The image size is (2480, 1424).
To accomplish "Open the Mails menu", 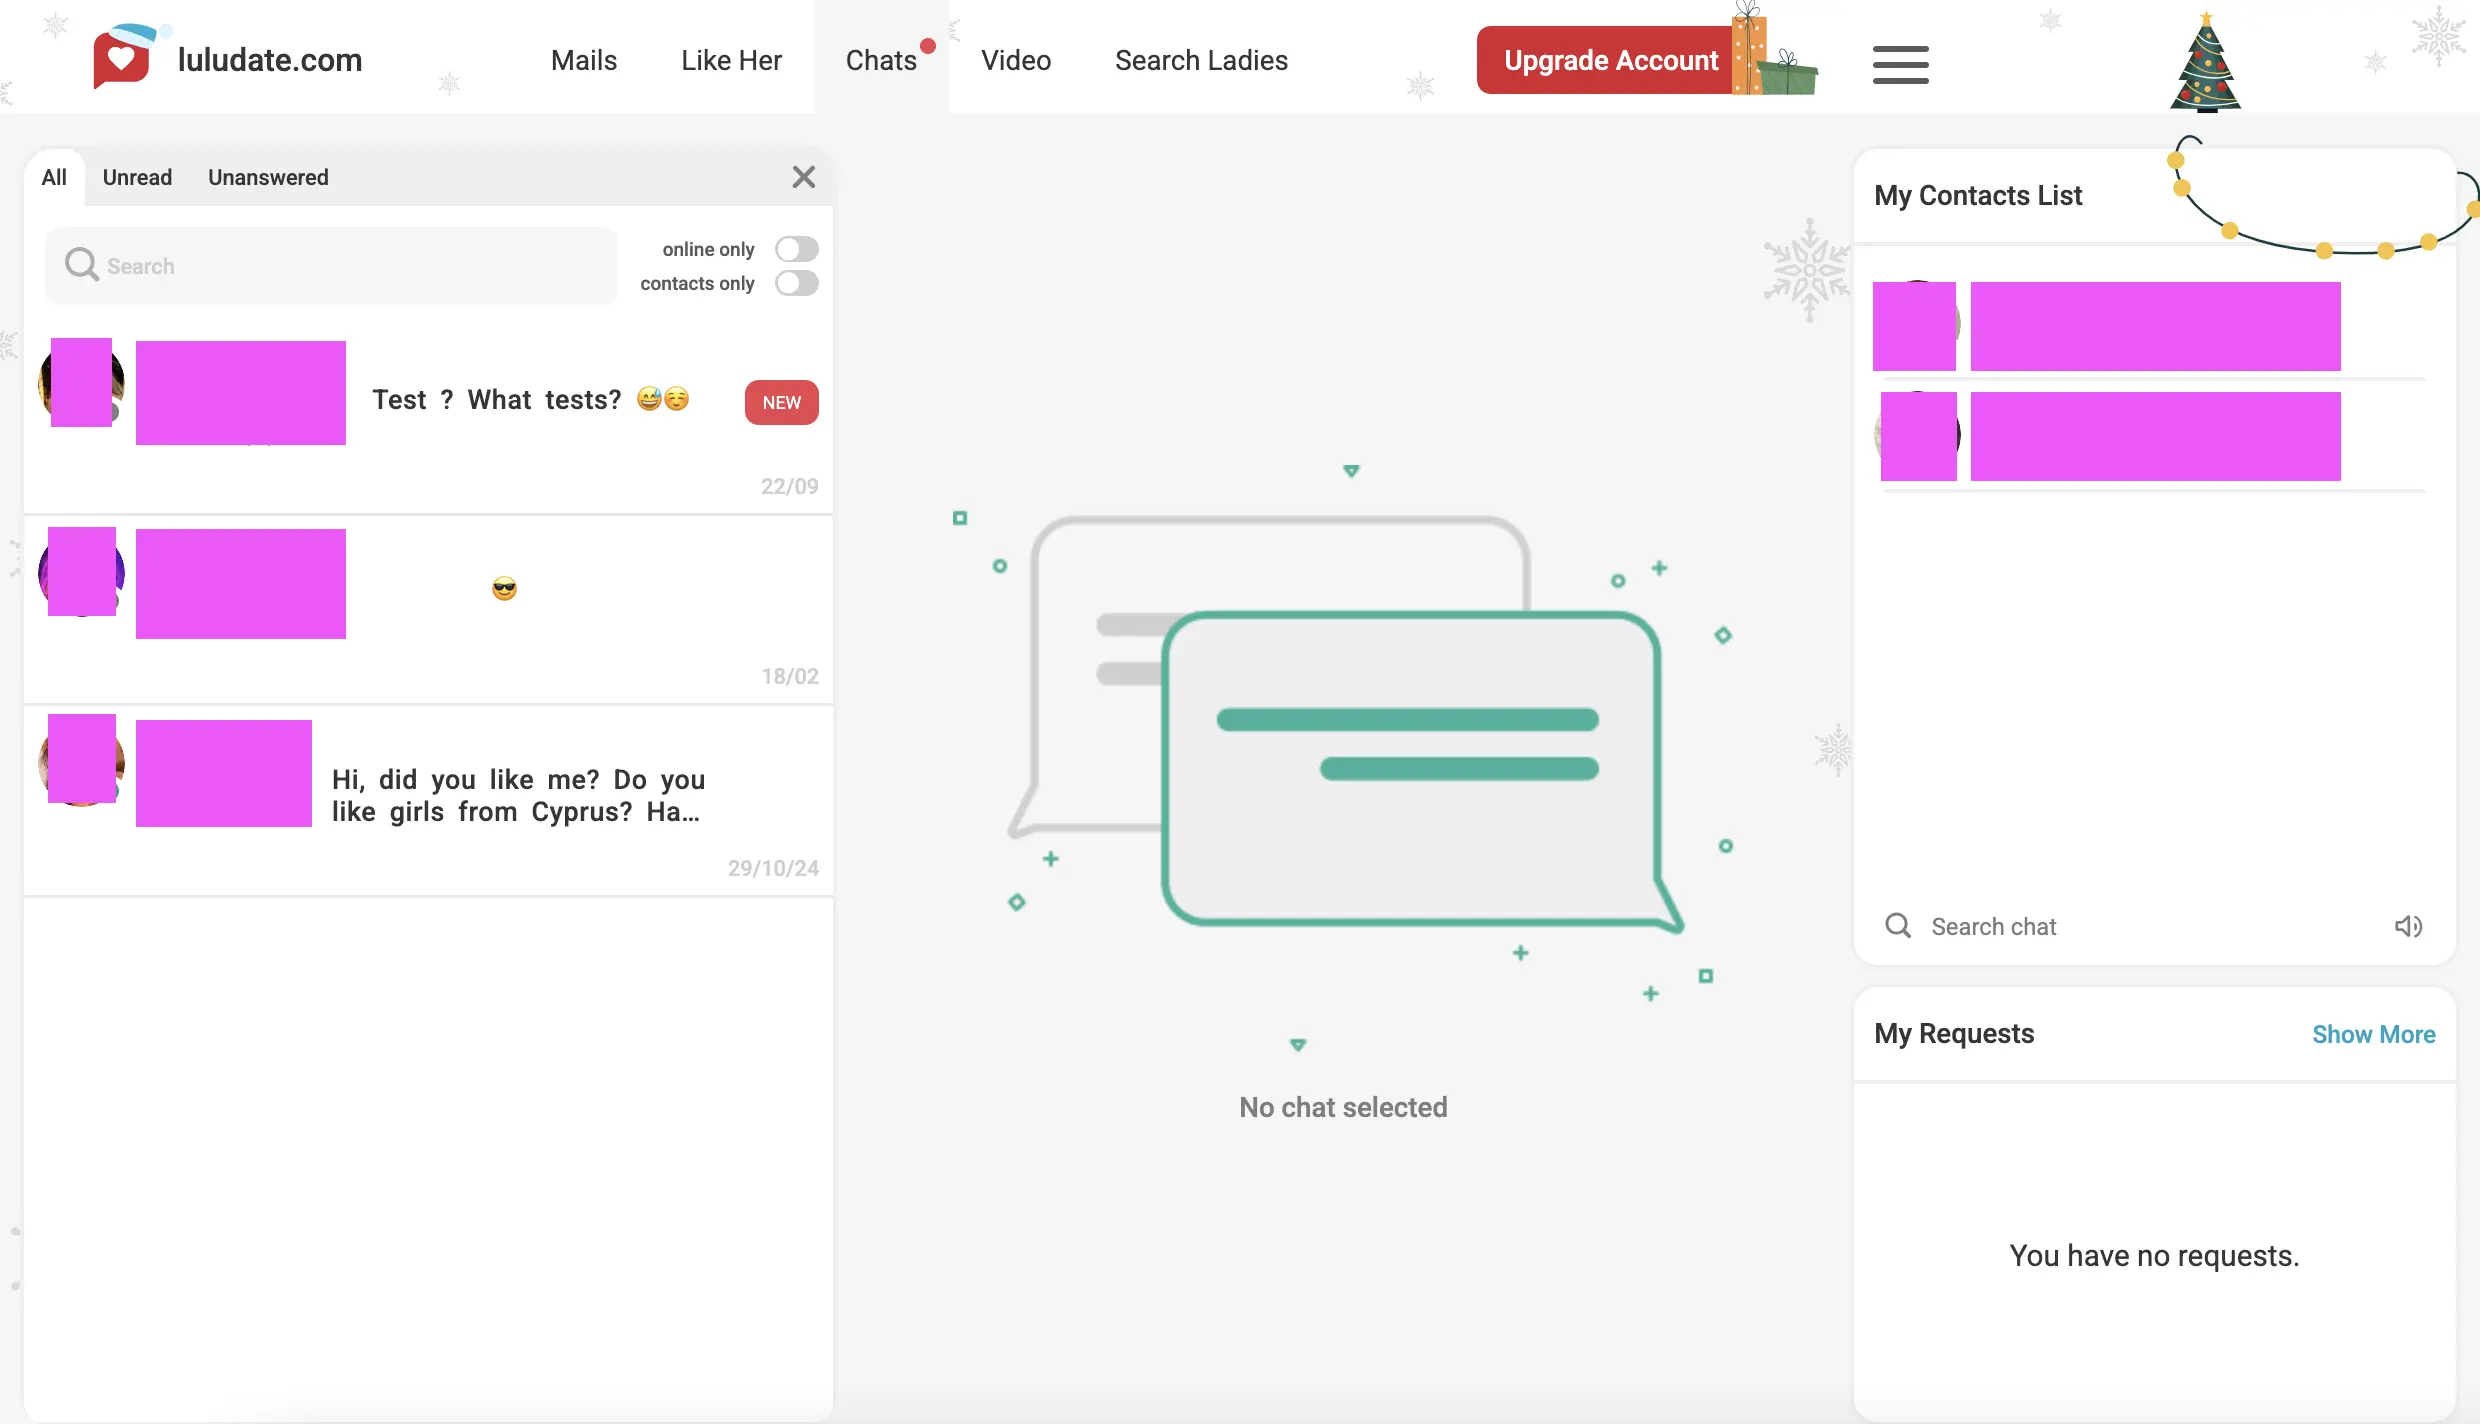I will (583, 60).
